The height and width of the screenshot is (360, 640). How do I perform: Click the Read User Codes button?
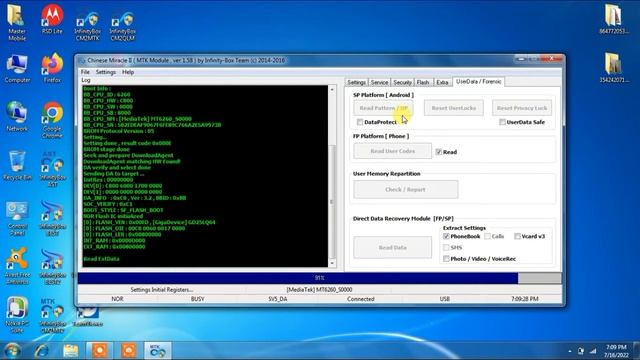(x=392, y=151)
